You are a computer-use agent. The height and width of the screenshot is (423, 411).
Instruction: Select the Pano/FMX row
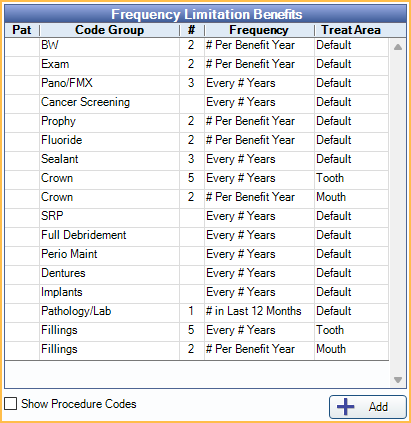click(x=197, y=83)
